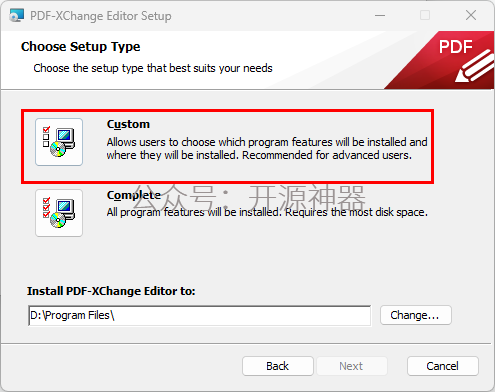Click the installer icon in the title bar
The width and height of the screenshot is (495, 392).
16,16
